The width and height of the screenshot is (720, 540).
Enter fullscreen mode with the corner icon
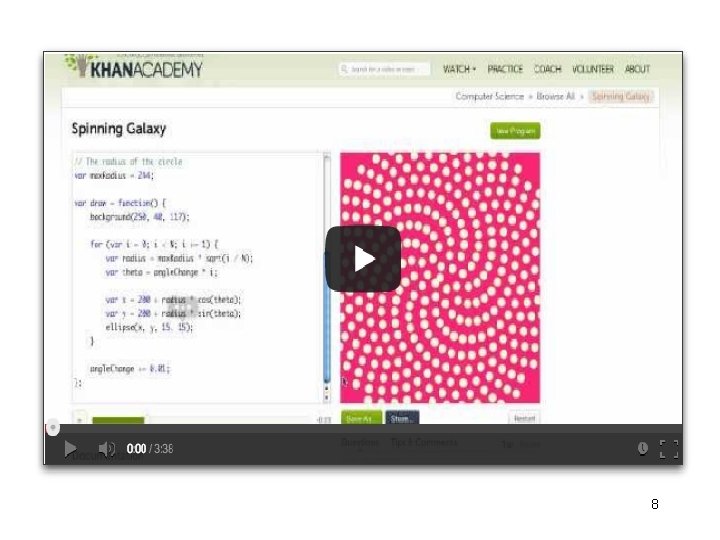point(669,449)
